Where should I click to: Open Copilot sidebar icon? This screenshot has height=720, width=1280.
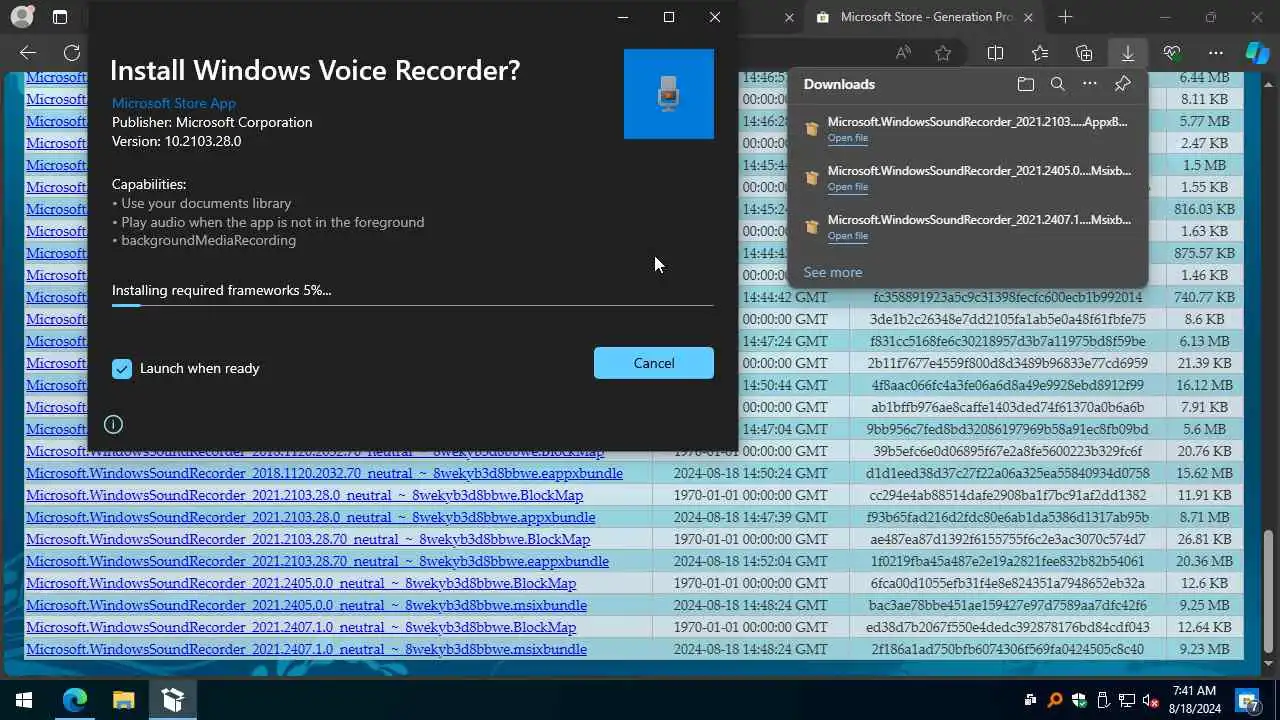[x=1257, y=53]
